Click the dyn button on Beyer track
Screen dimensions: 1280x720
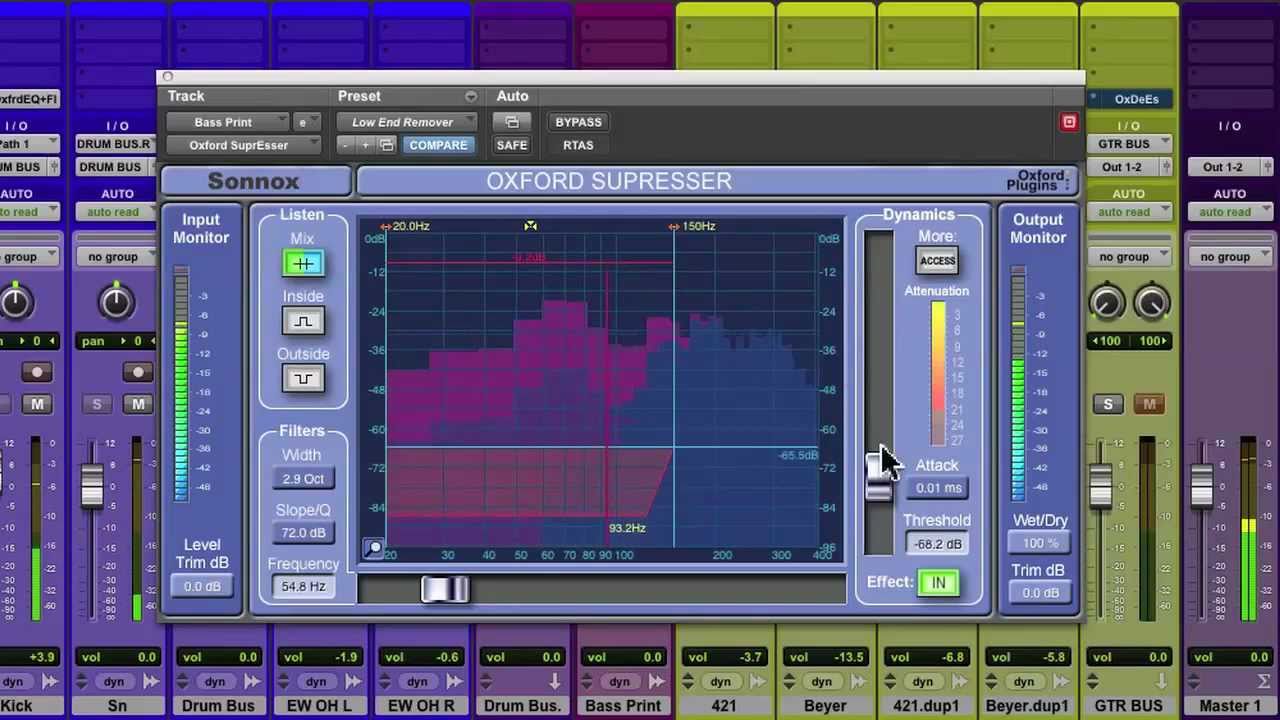click(822, 682)
